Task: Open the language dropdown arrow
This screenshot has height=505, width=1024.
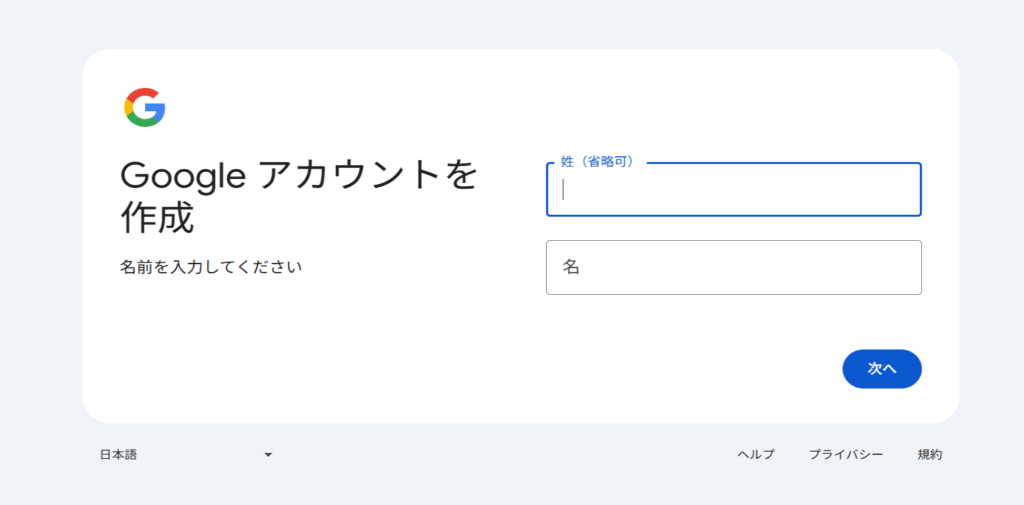Action: tap(268, 455)
